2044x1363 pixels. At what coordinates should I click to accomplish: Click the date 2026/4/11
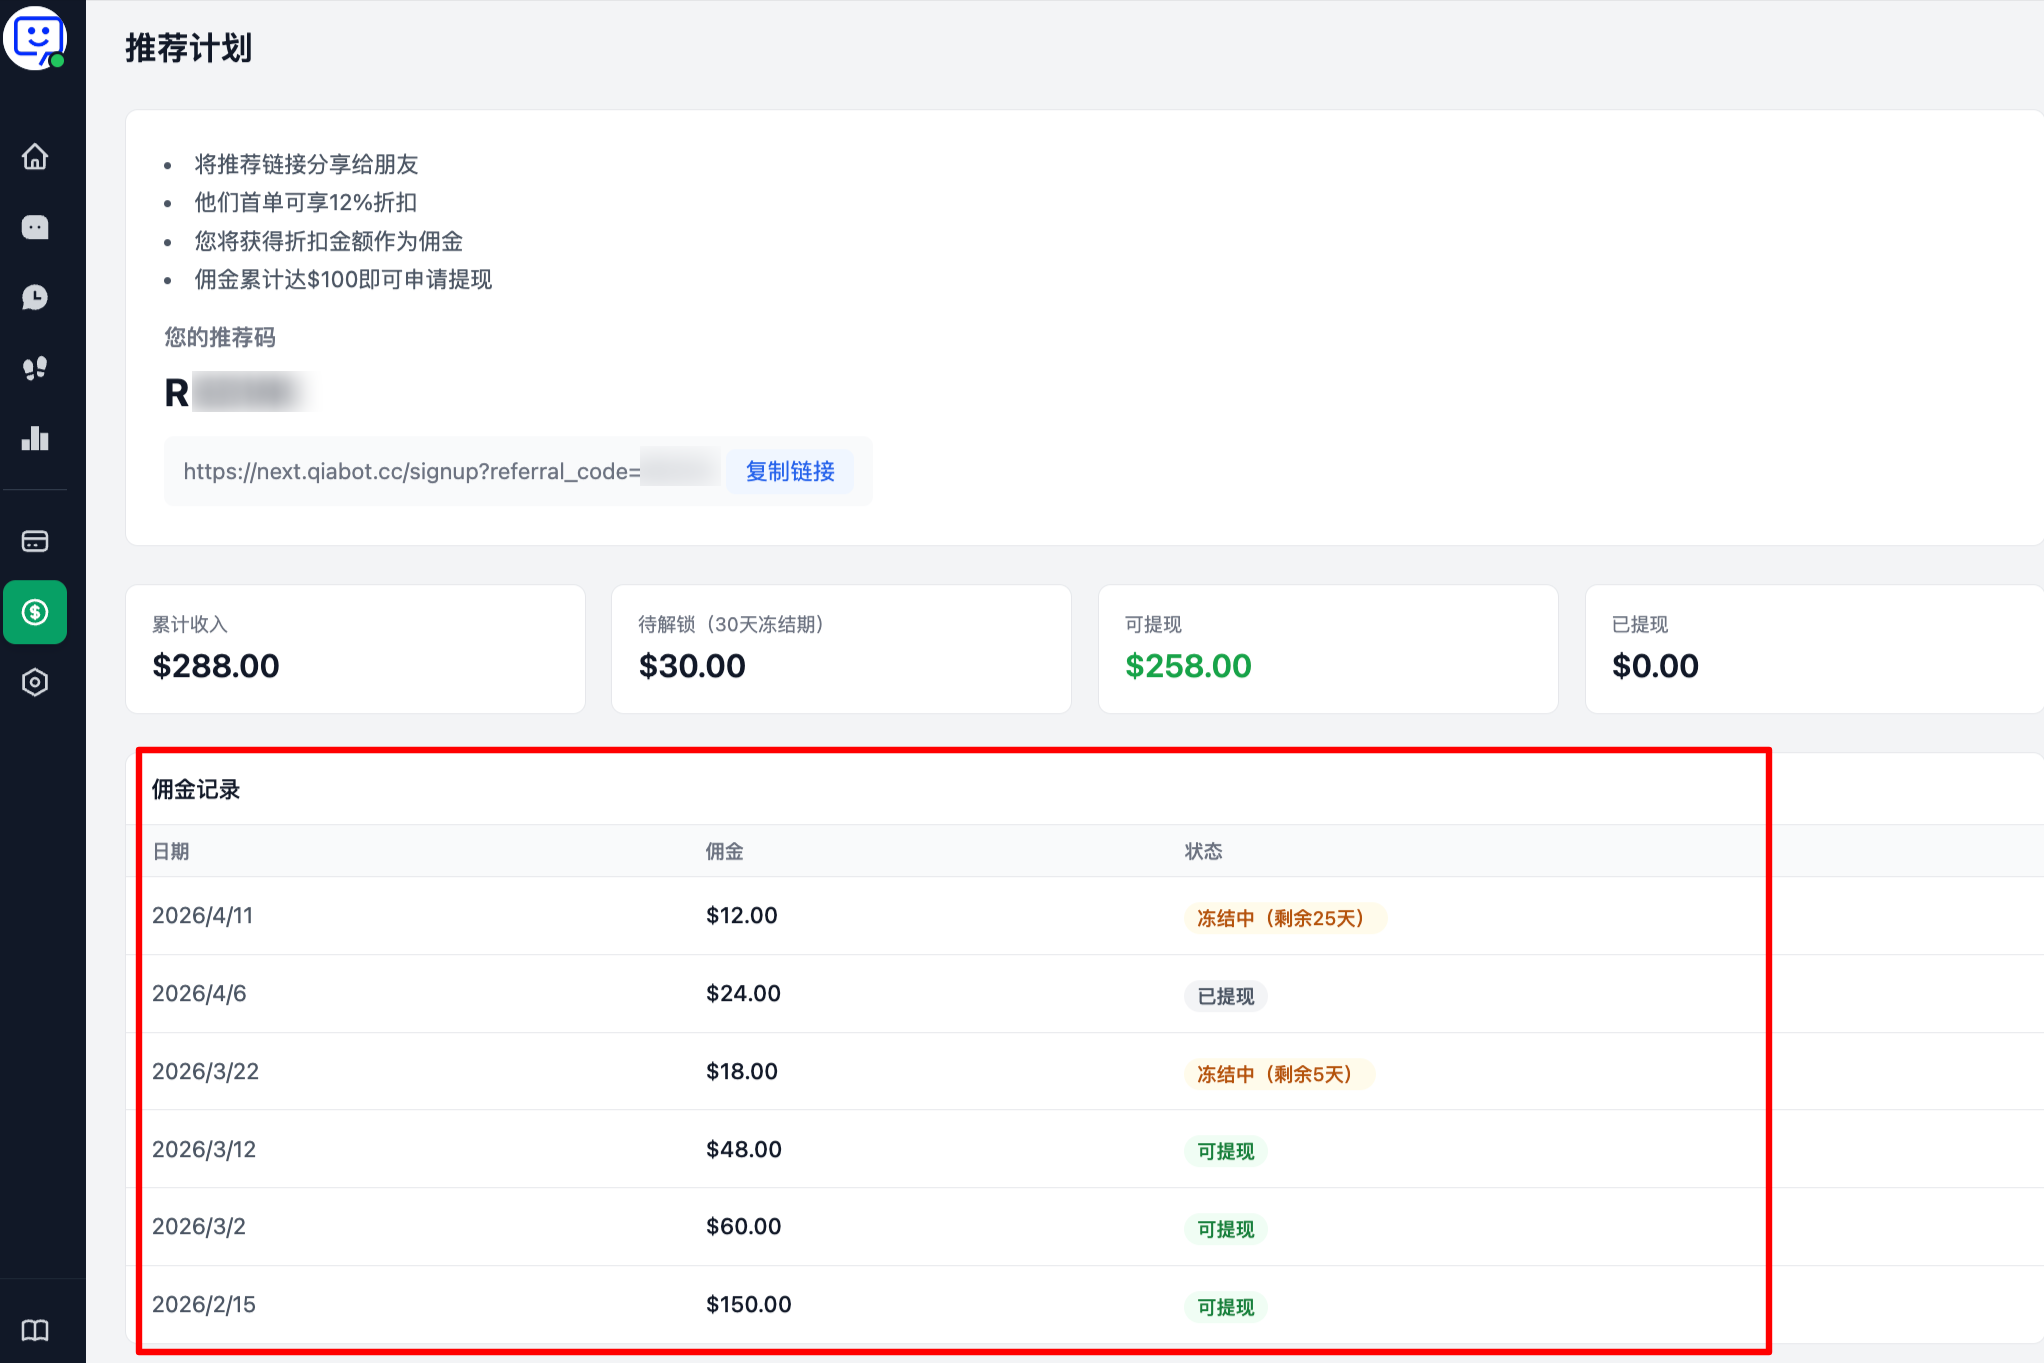(203, 915)
